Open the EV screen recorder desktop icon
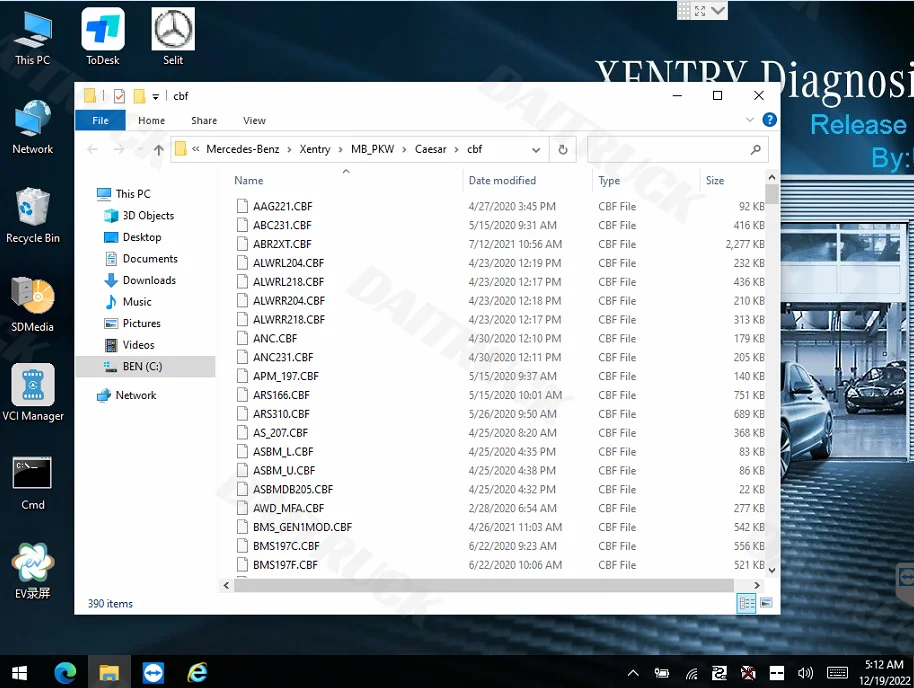 pyautogui.click(x=33, y=571)
